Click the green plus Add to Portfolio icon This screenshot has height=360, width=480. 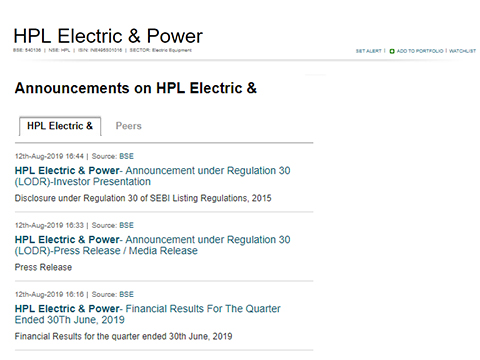392,51
